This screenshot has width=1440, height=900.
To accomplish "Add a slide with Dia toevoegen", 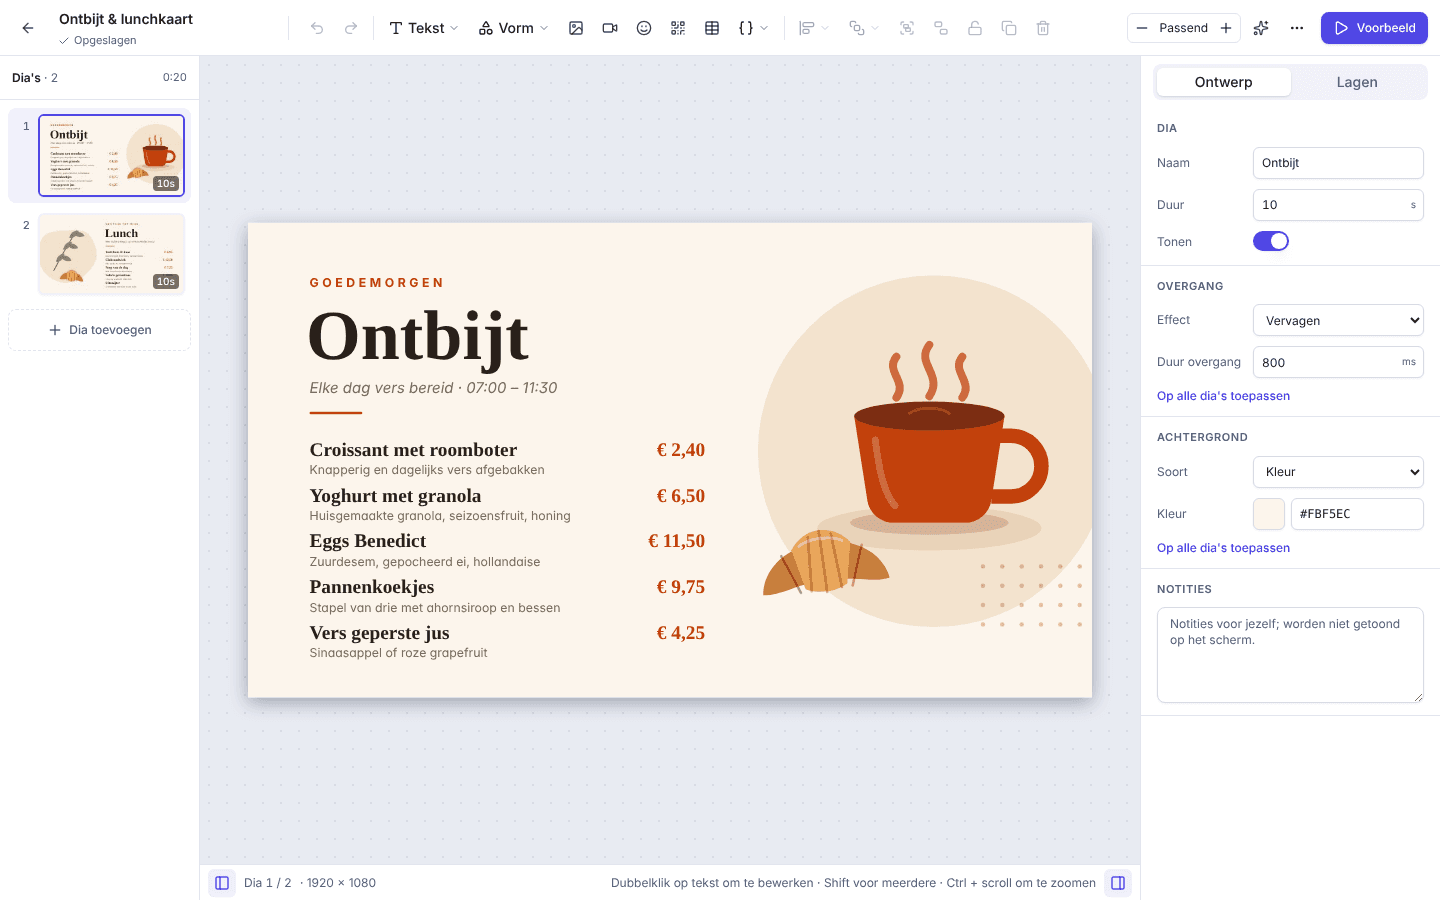I will click(x=99, y=330).
